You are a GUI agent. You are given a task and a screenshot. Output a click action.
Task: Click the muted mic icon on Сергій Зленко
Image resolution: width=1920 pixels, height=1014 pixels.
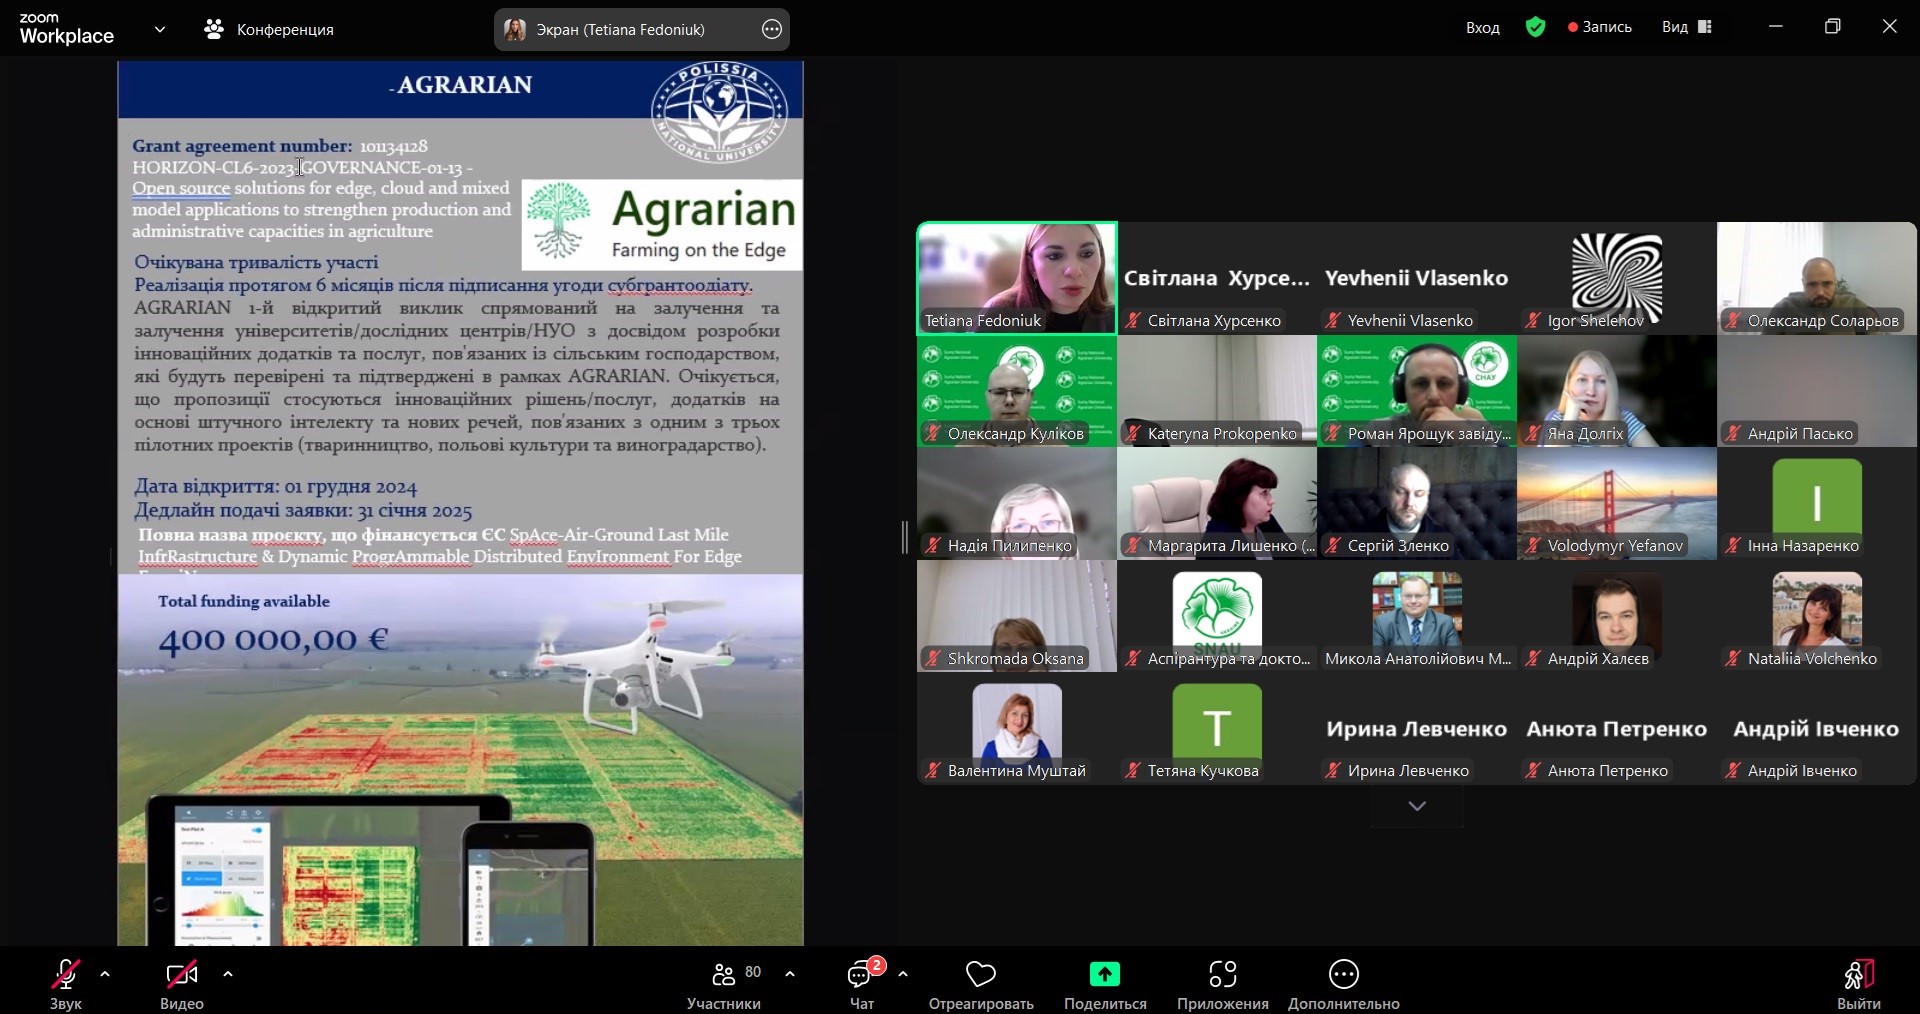[1333, 546]
